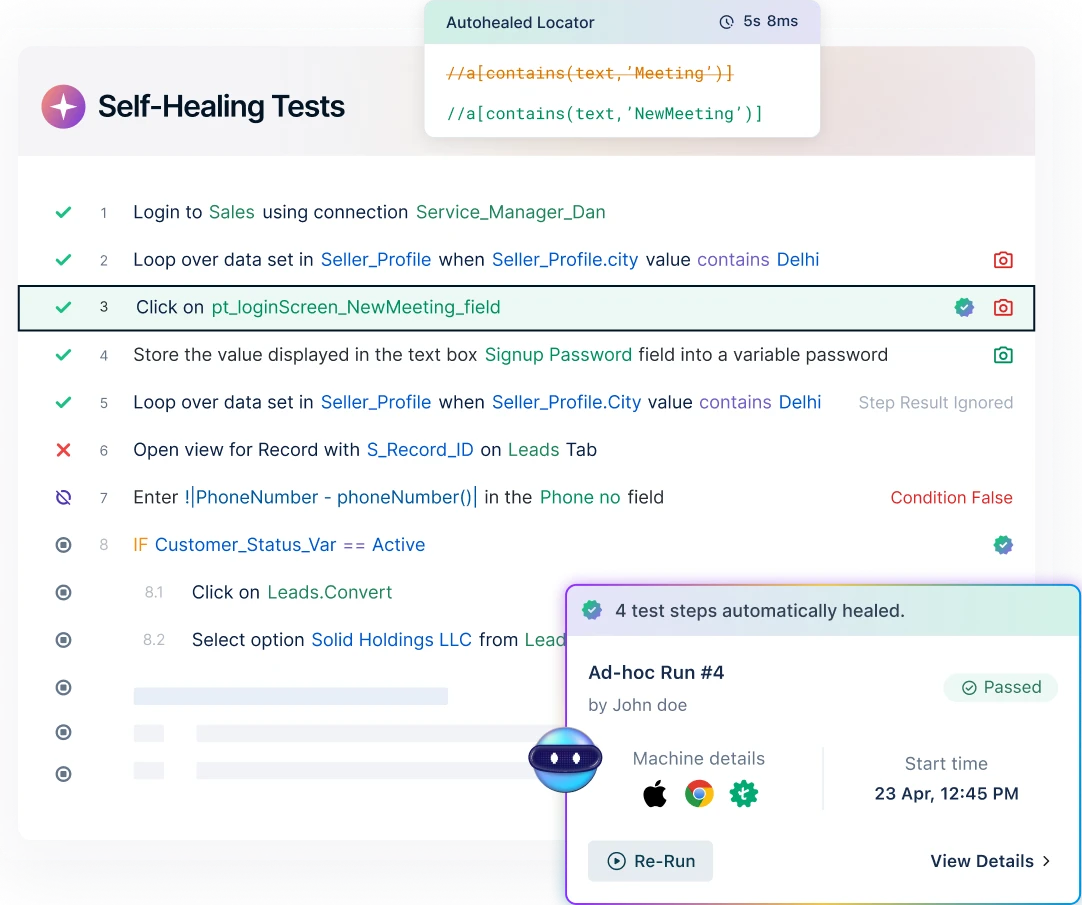Click the robot assistant avatar

(565, 762)
